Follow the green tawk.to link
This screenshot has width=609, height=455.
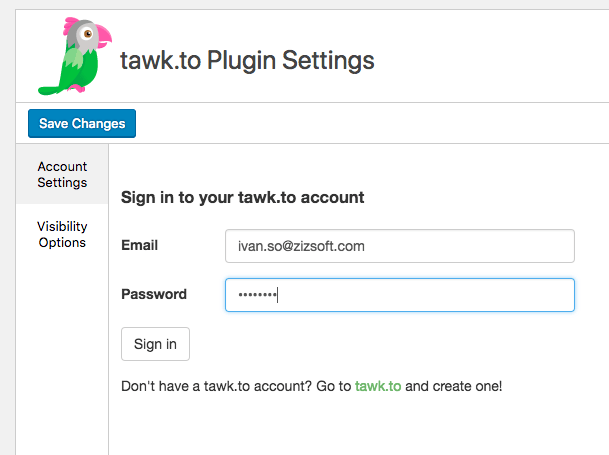click(378, 386)
